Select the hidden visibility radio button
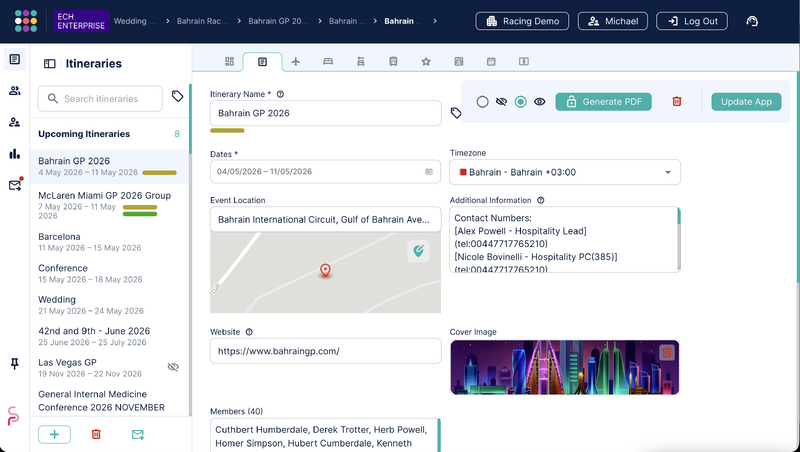Viewport: 800px width, 452px height. tap(482, 102)
